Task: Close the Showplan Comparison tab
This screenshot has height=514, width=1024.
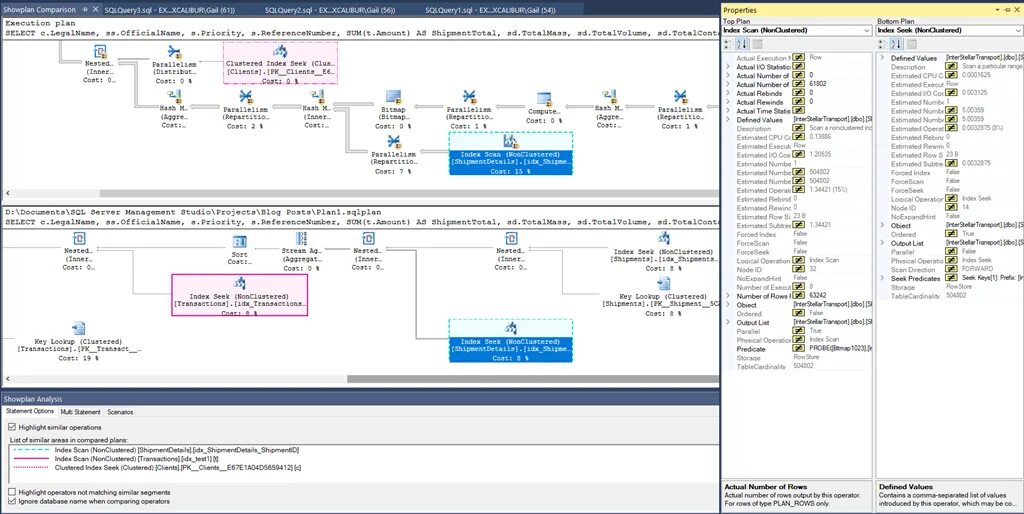Action: (x=95, y=10)
